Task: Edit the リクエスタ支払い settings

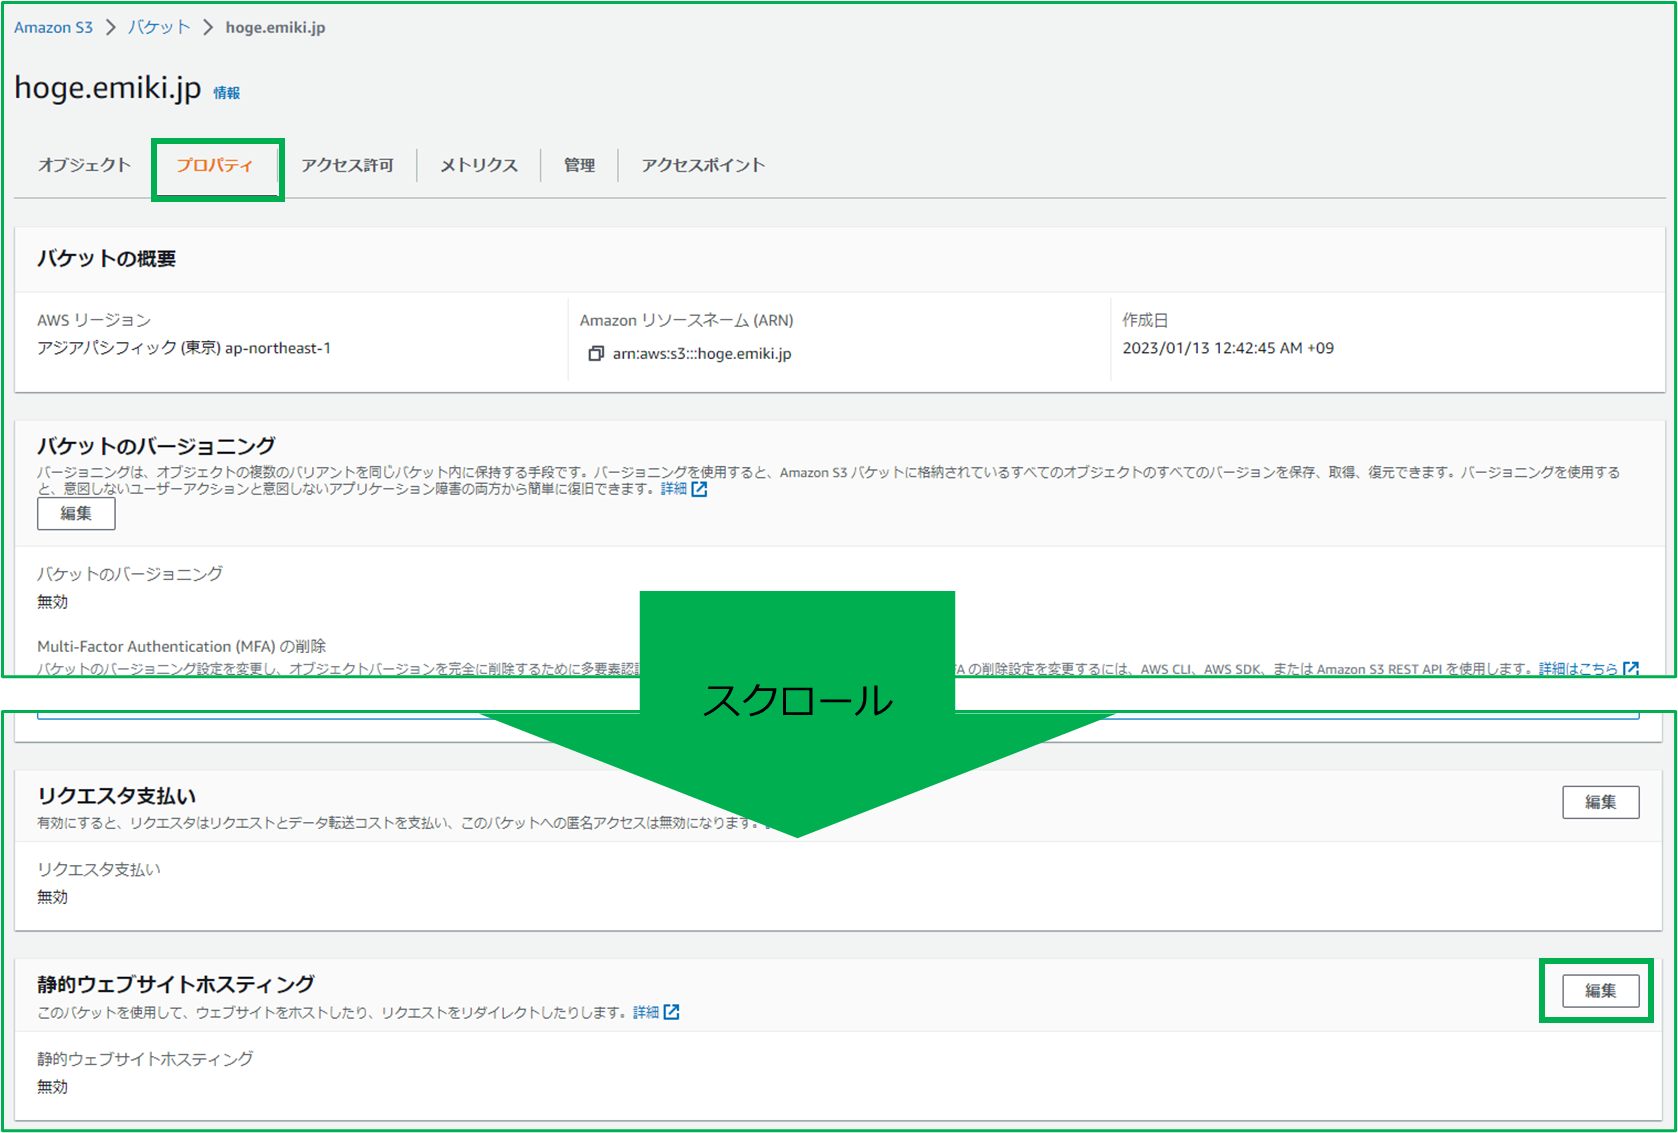Action: point(1601,802)
